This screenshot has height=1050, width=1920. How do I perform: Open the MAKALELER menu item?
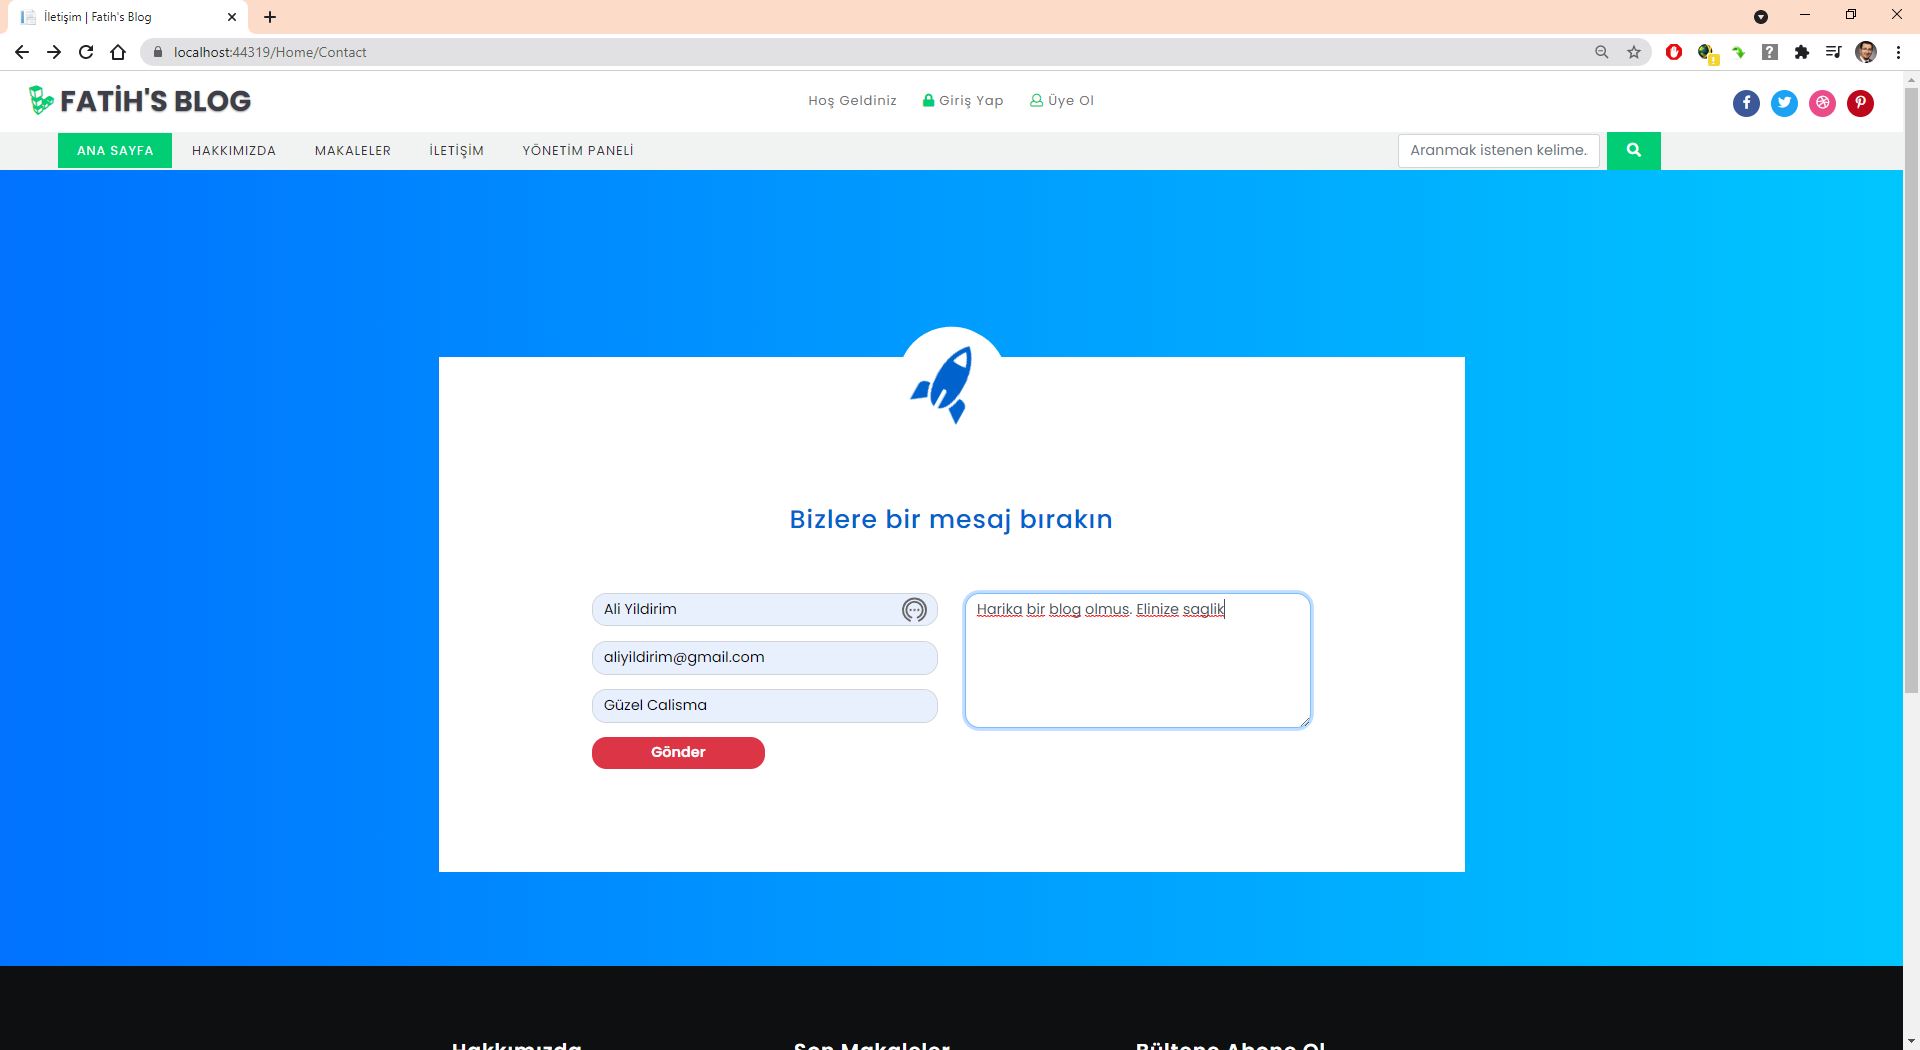353,150
